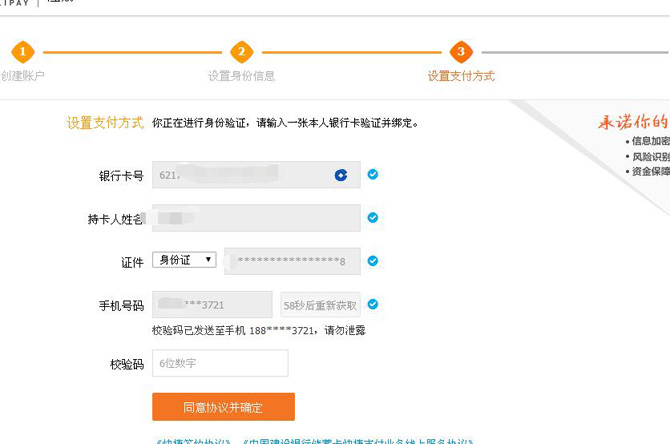Click the 证件 field label

click(132, 262)
